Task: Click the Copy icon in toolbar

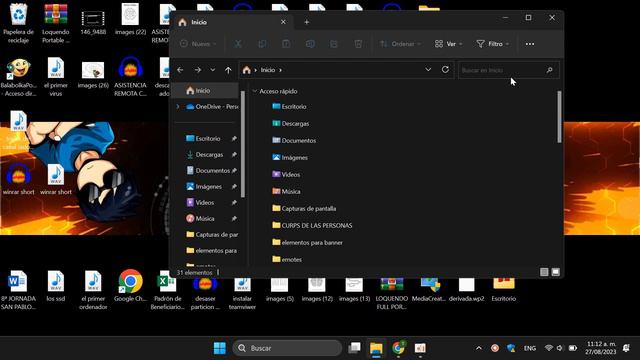Action: click(262, 44)
